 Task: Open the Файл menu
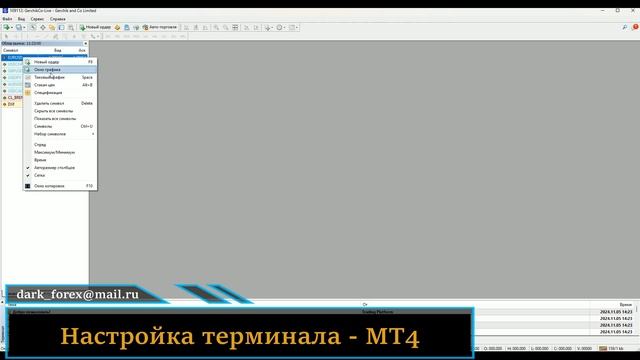7,19
